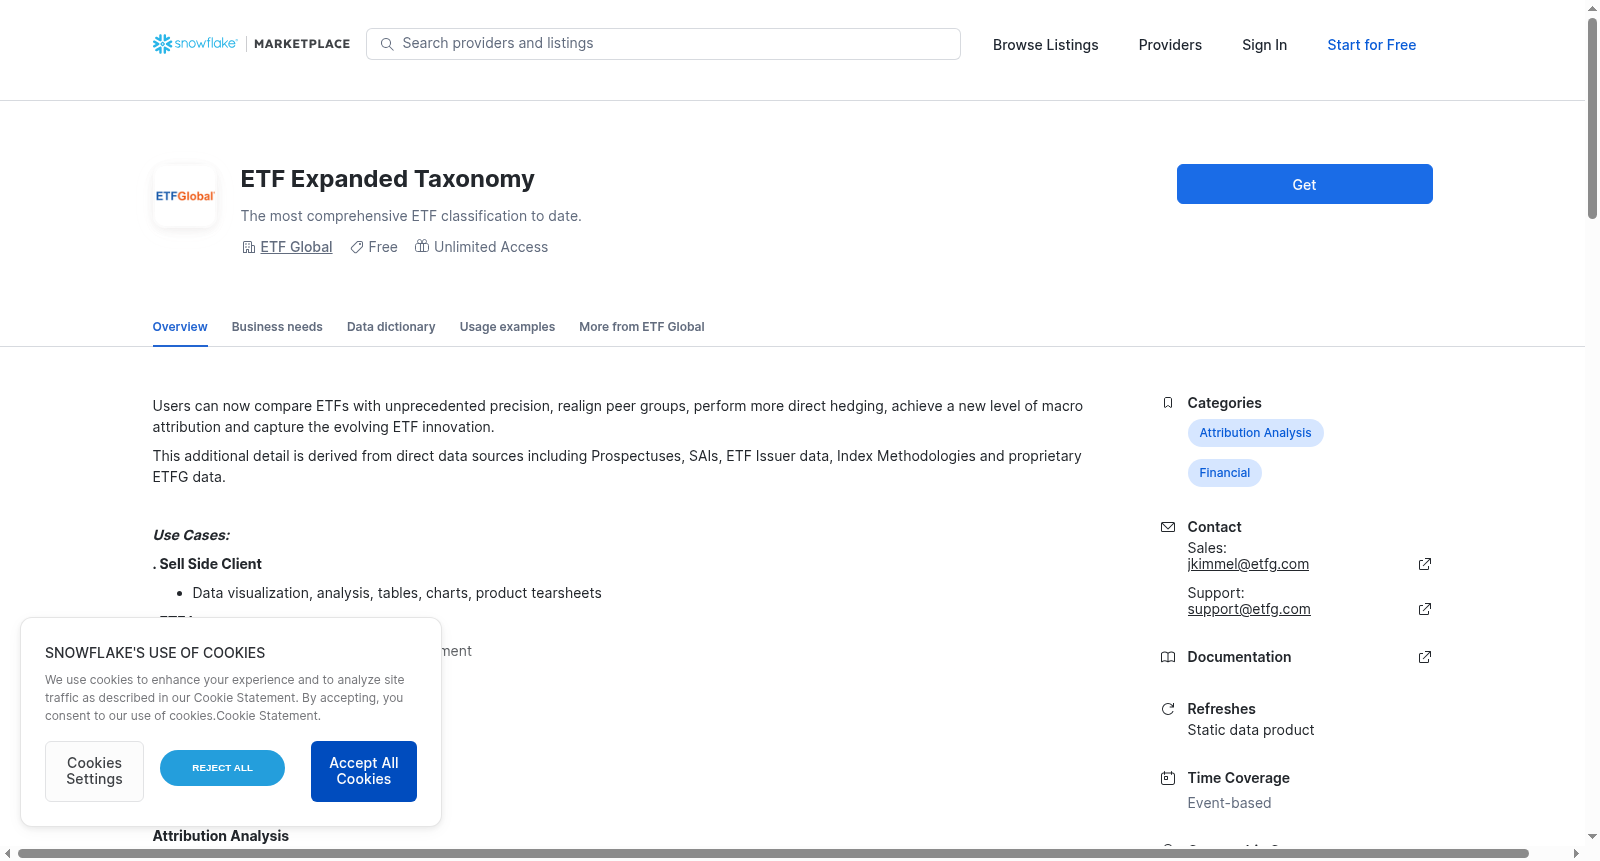
Task: Click the support@etfg.com email link
Action: coord(1249,609)
